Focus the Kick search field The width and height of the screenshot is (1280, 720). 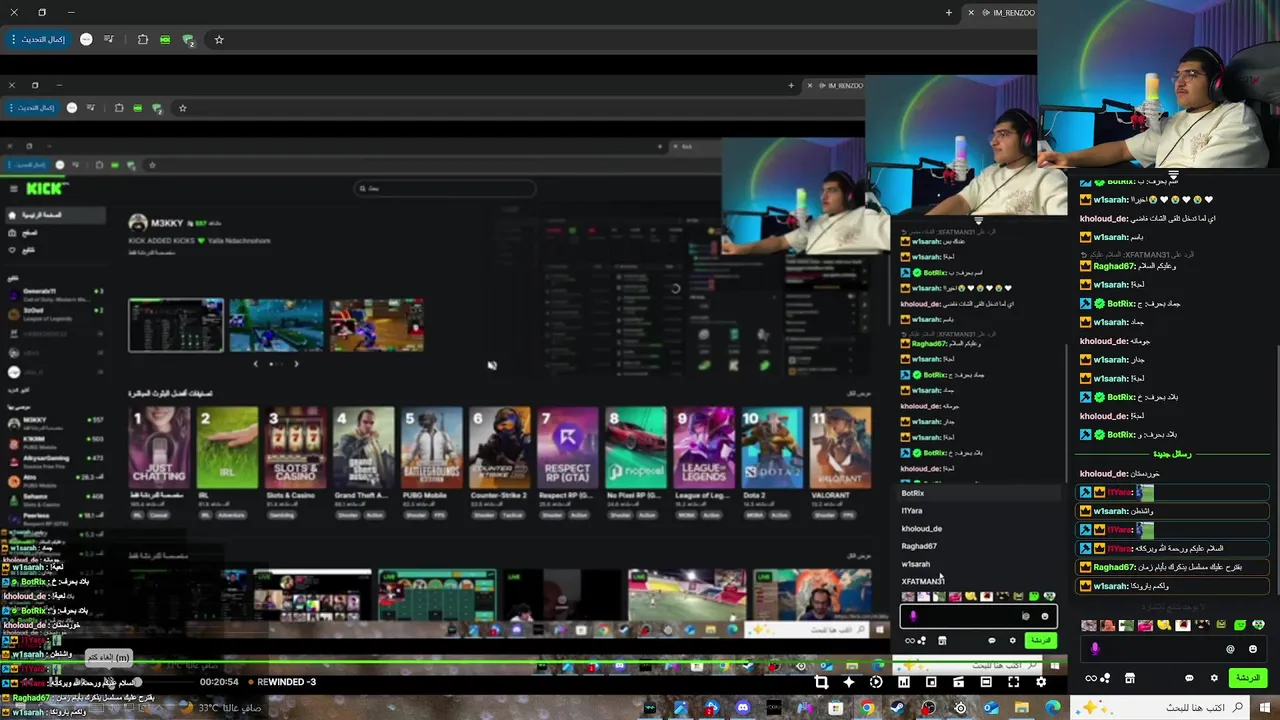tap(446, 188)
